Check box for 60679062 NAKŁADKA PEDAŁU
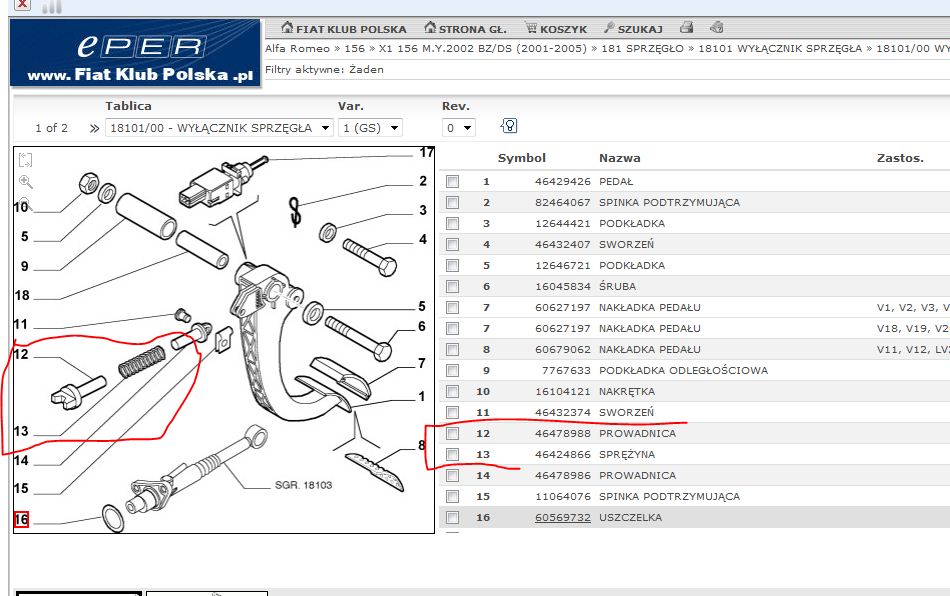 [453, 349]
